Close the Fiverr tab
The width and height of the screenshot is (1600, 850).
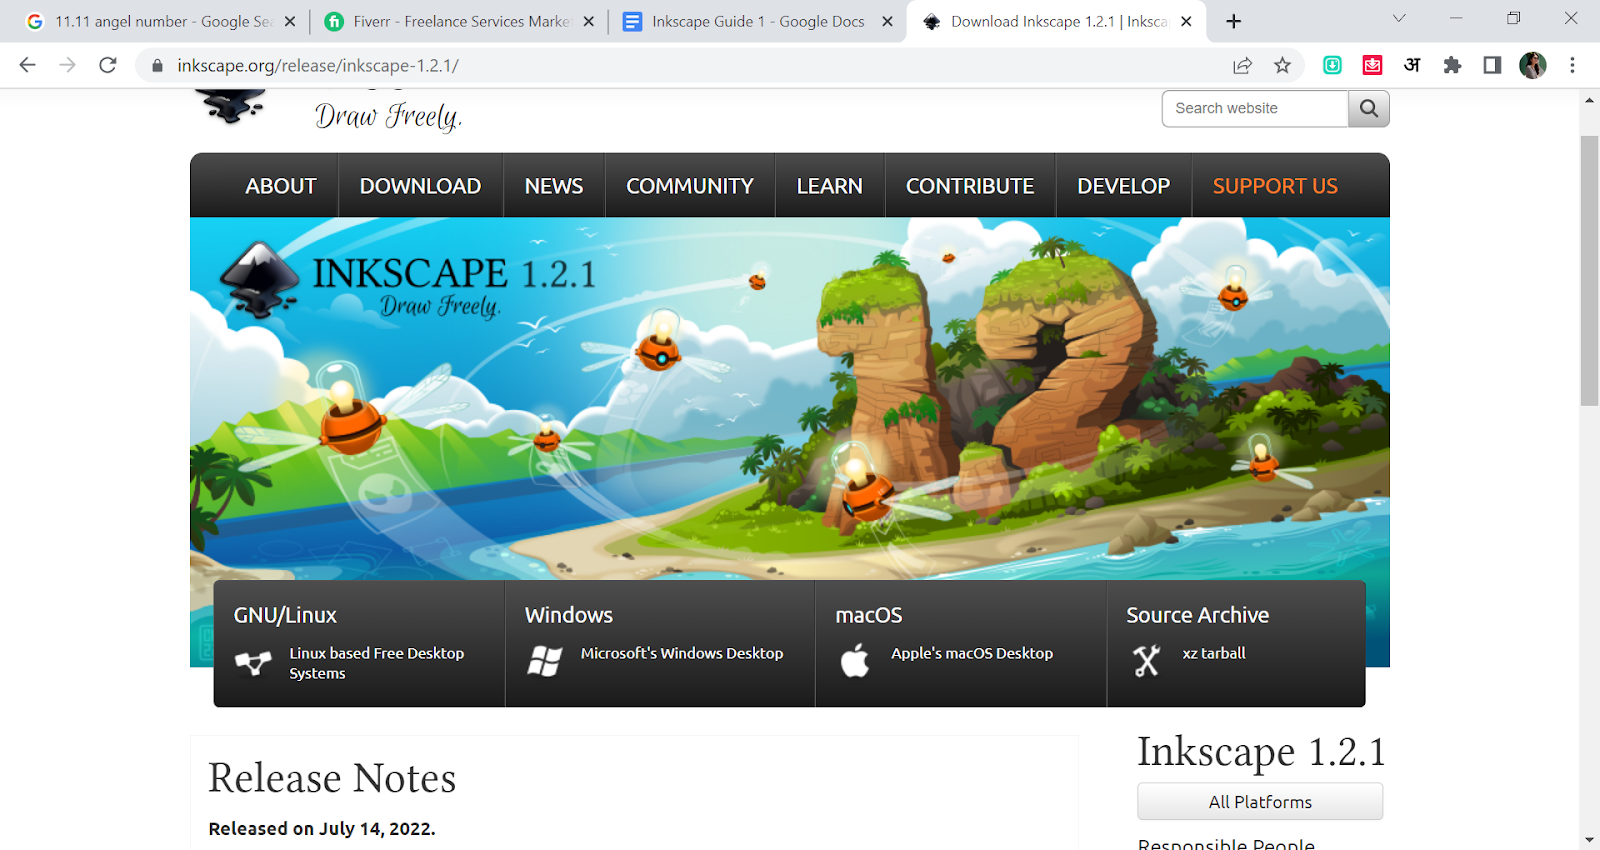588,21
